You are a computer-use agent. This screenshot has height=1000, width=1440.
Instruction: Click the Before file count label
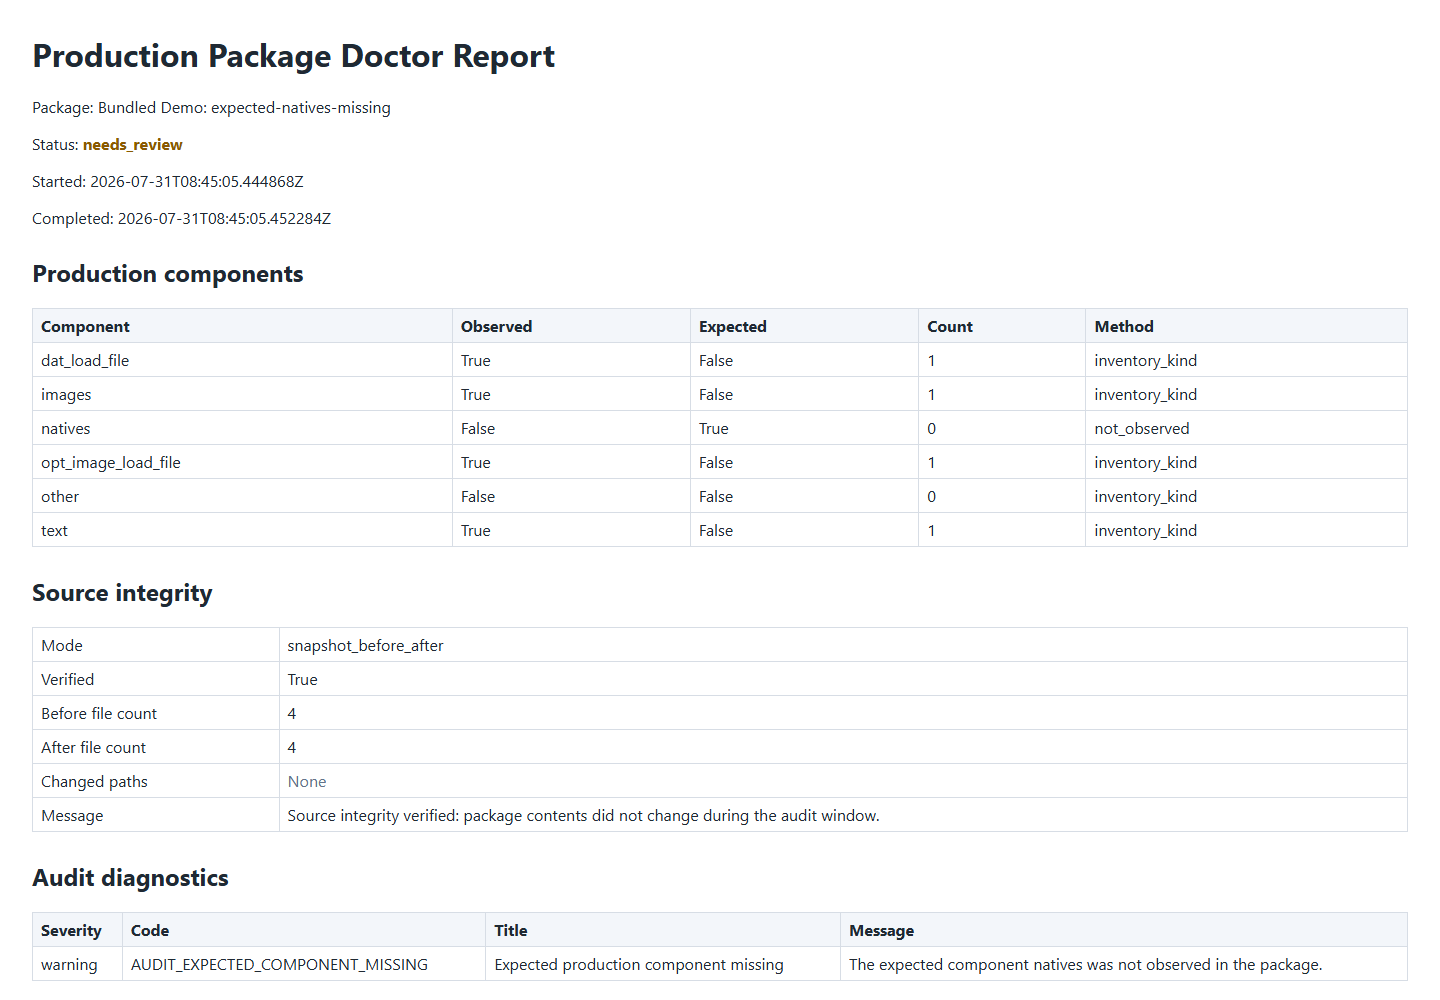(99, 714)
